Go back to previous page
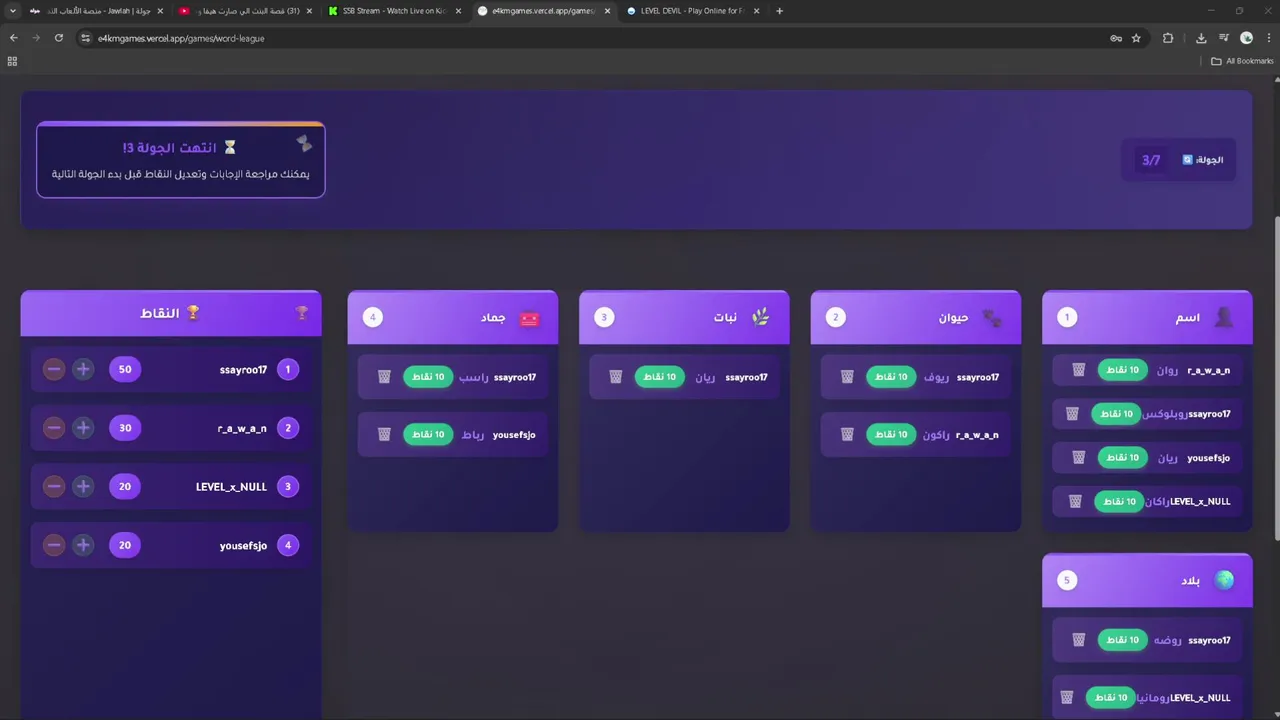 click(13, 38)
